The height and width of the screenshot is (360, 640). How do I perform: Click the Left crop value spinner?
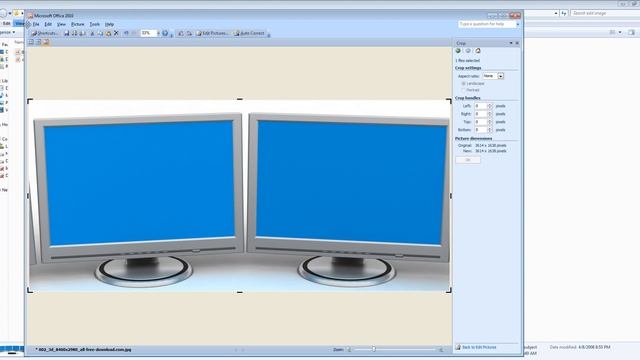click(490, 106)
